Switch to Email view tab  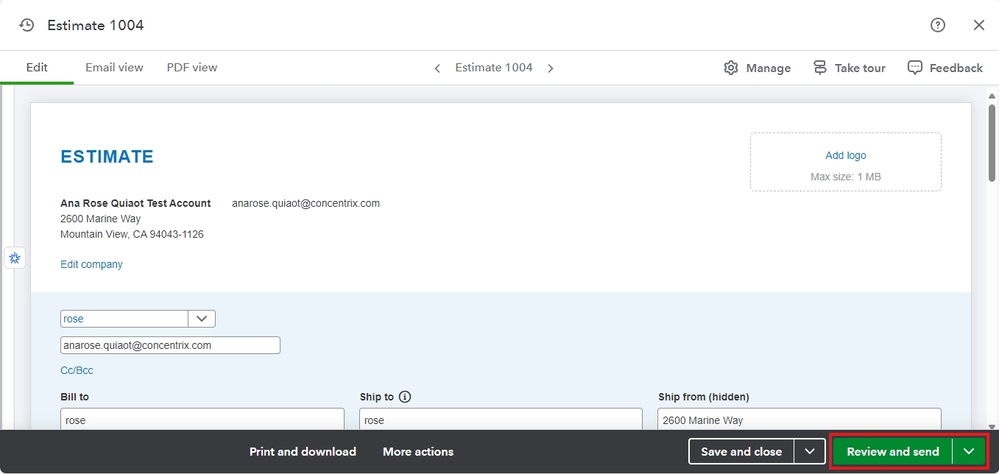point(114,68)
